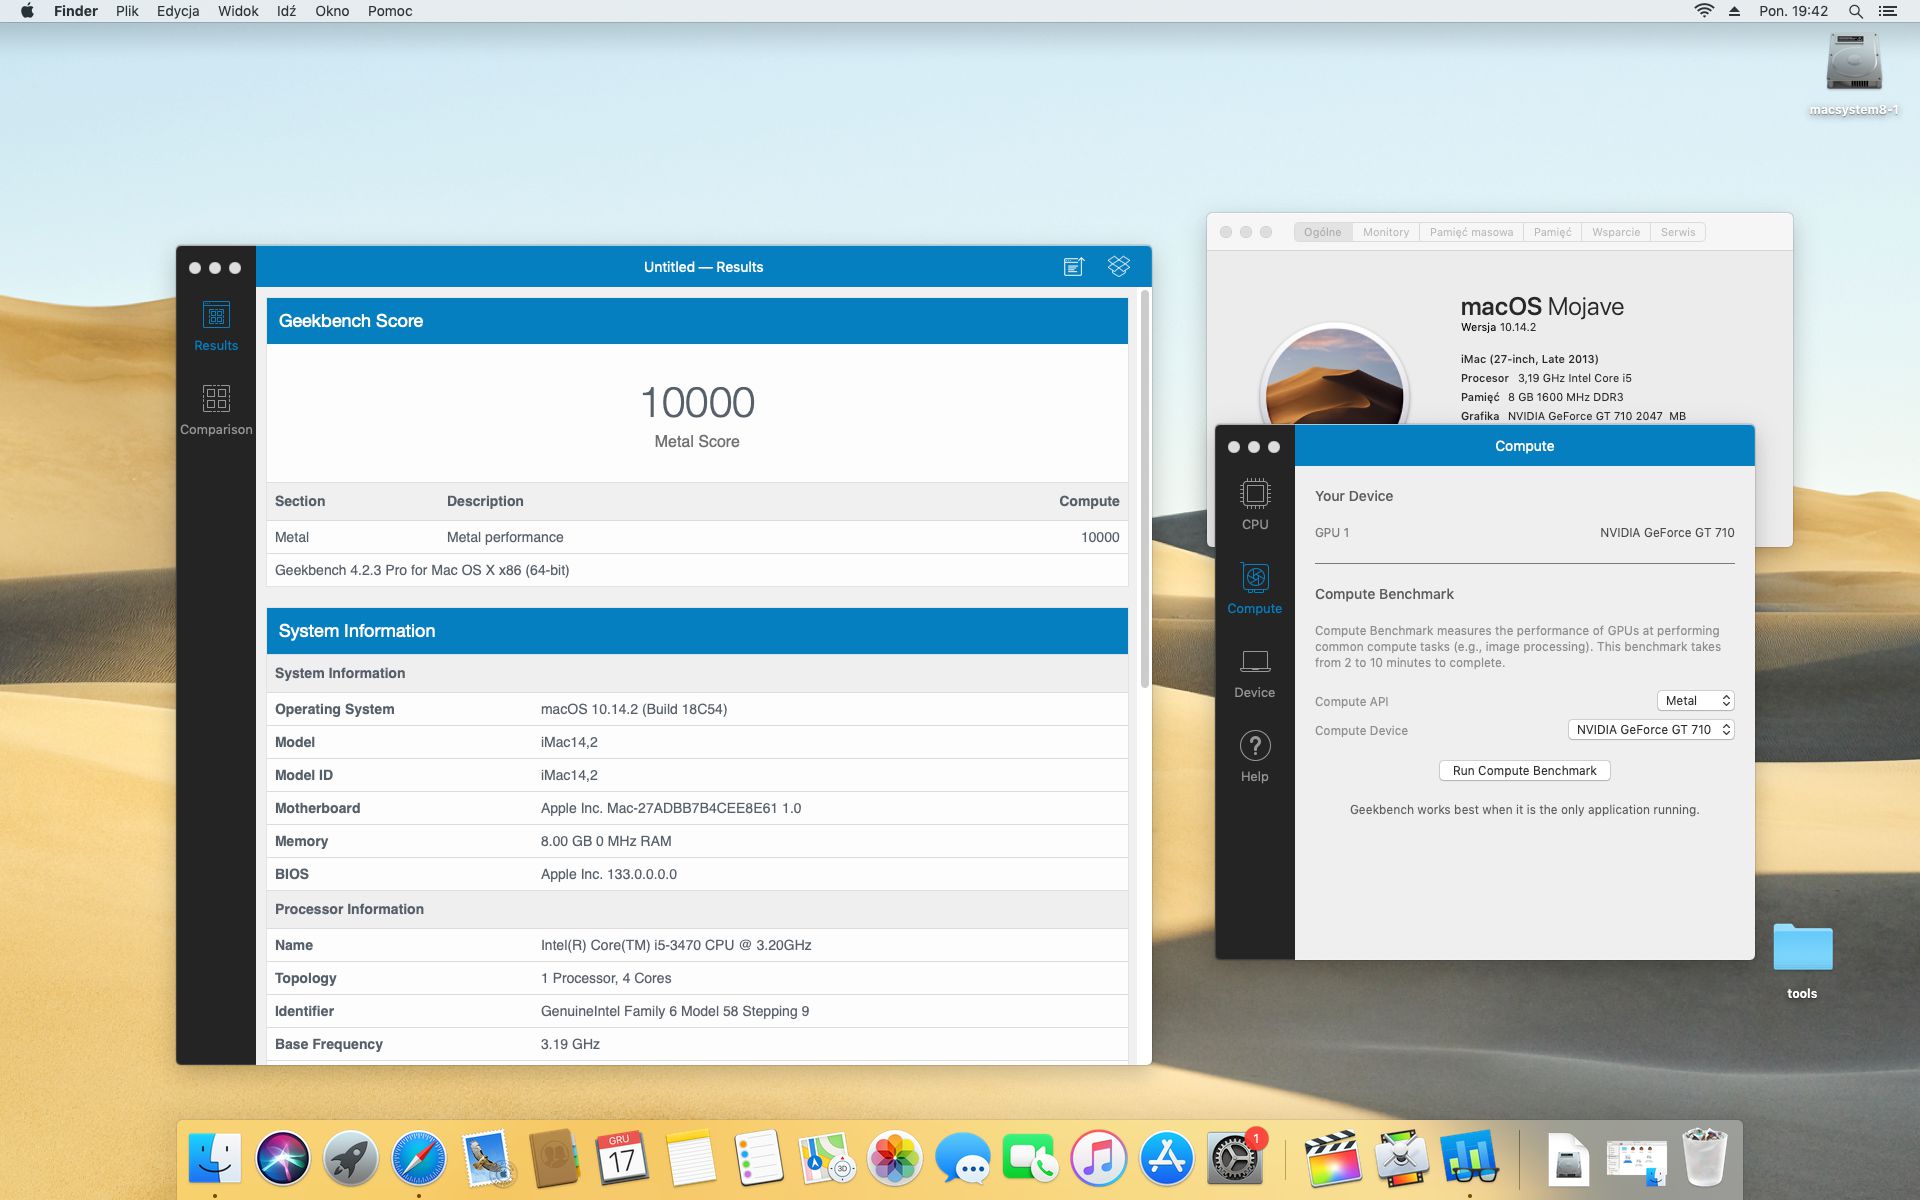Click the Dropbox icon in title bar
1920x1200 pixels.
[x=1119, y=266]
